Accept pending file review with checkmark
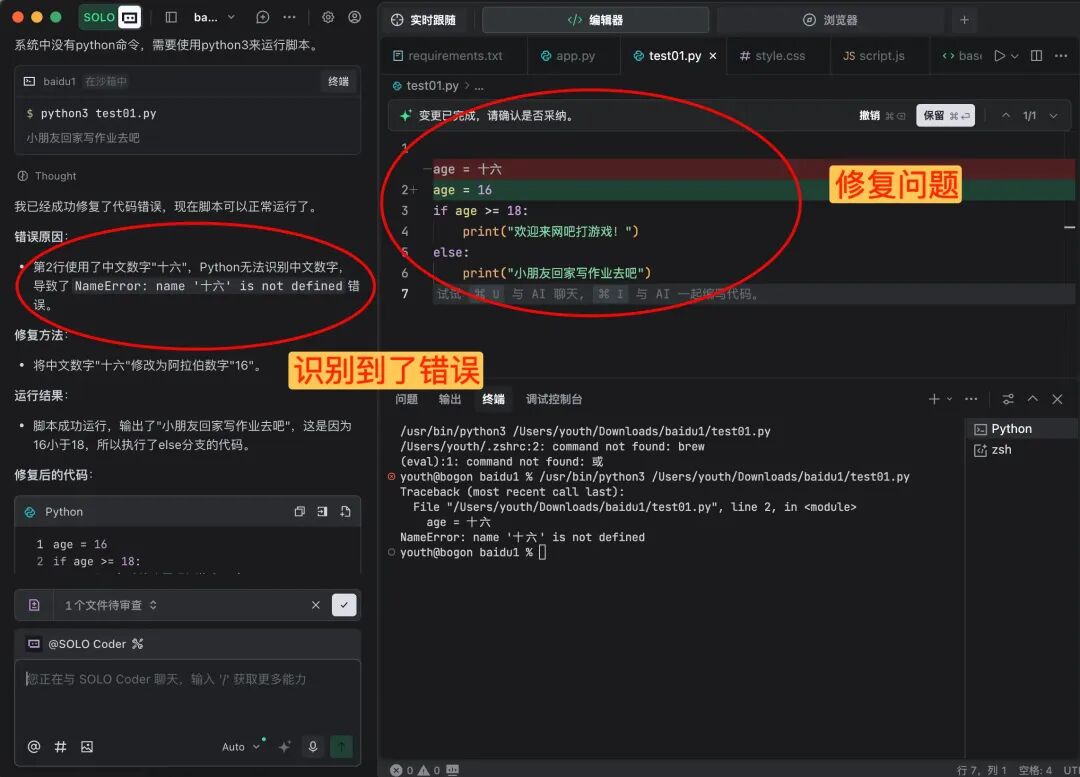Image resolution: width=1080 pixels, height=777 pixels. tap(344, 605)
